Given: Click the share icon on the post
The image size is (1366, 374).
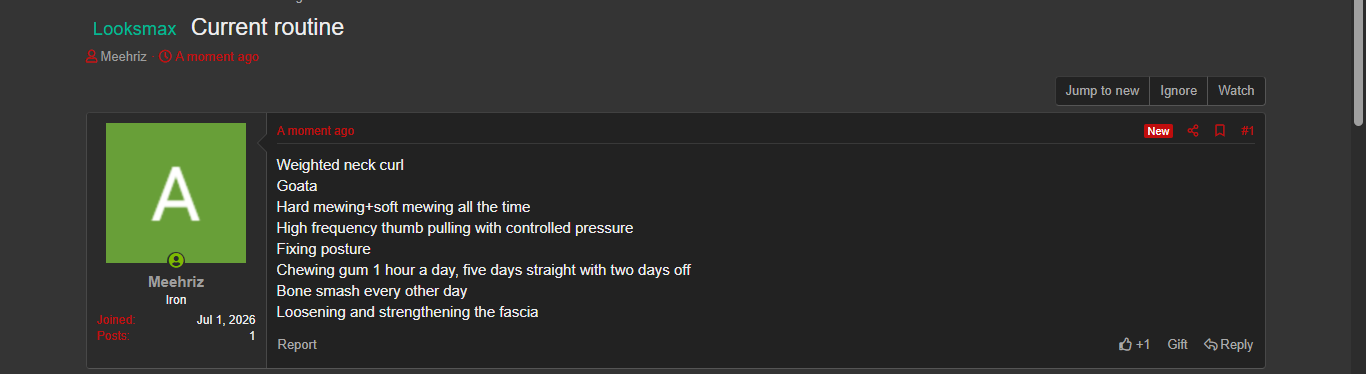Looking at the screenshot, I should pyautogui.click(x=1192, y=131).
